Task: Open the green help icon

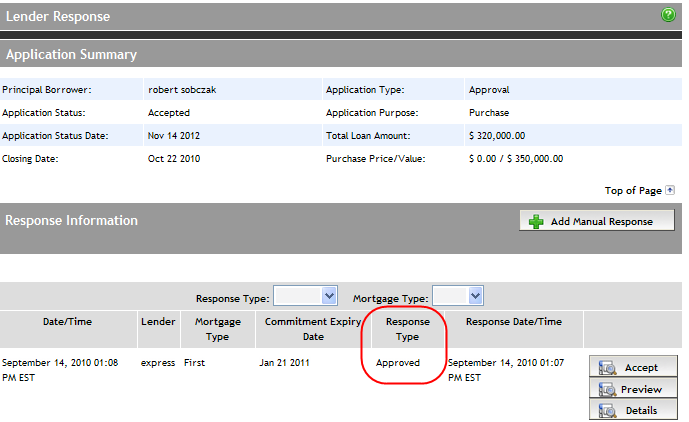Action: pyautogui.click(x=668, y=15)
